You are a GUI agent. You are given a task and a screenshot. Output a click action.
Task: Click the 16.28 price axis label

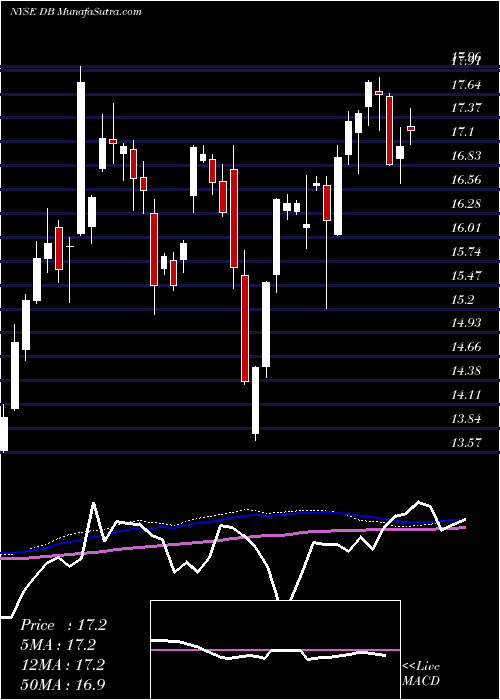pyautogui.click(x=466, y=204)
